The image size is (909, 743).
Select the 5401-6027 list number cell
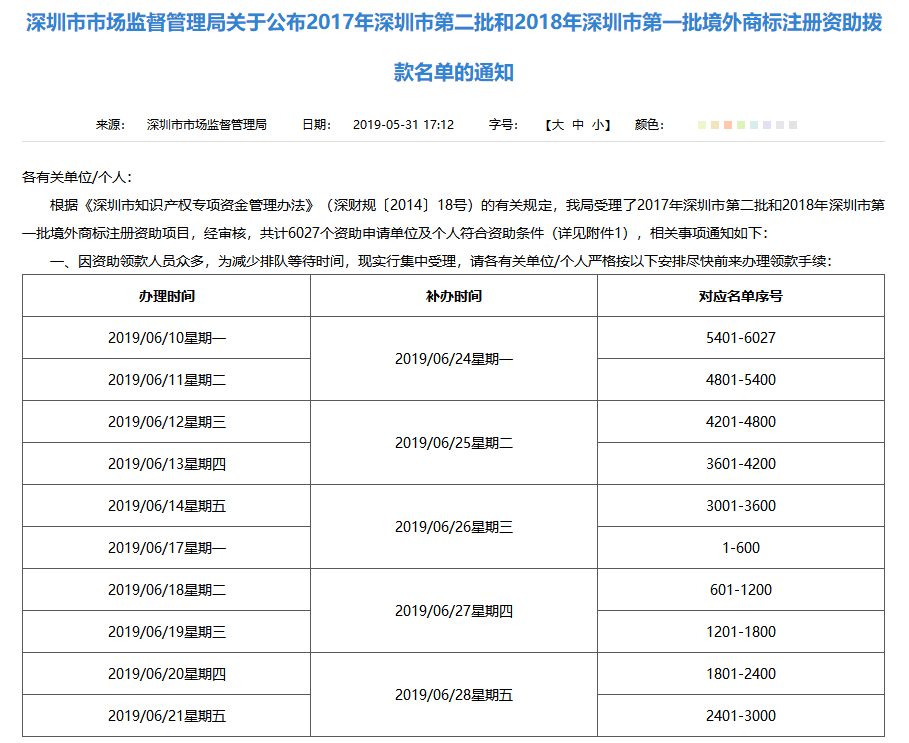pyautogui.click(x=740, y=338)
